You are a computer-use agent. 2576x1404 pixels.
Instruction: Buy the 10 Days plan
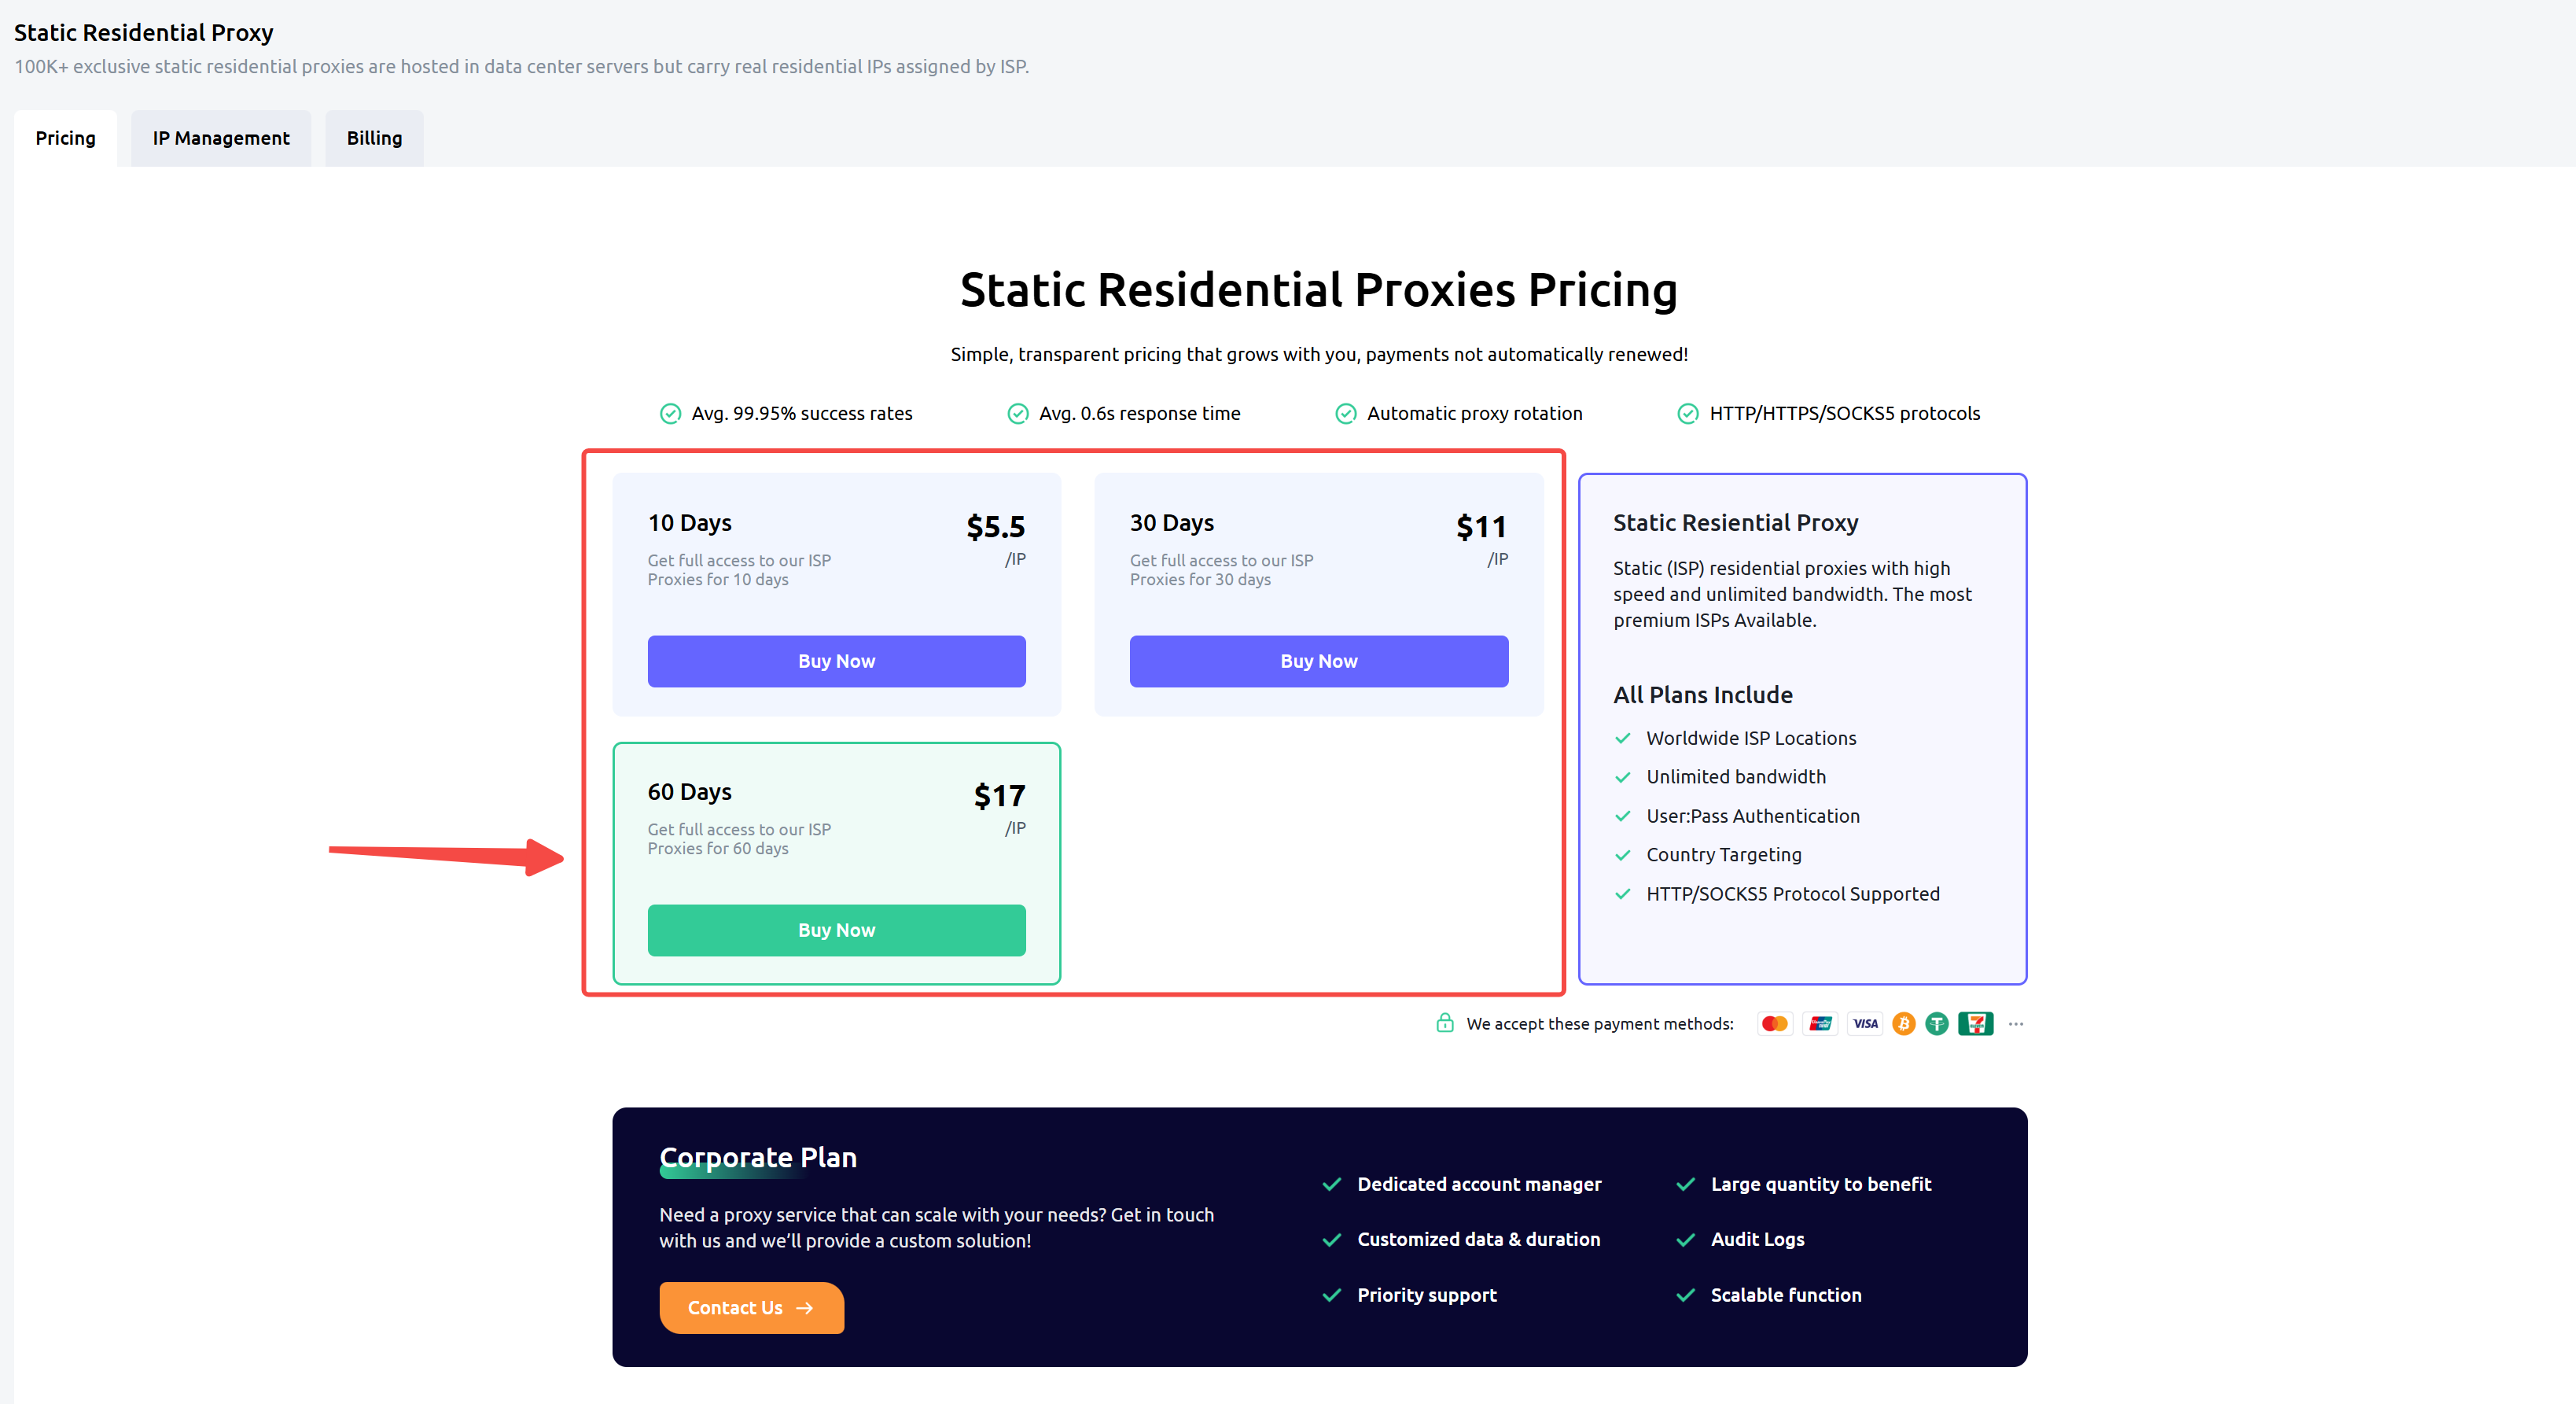pos(836,661)
